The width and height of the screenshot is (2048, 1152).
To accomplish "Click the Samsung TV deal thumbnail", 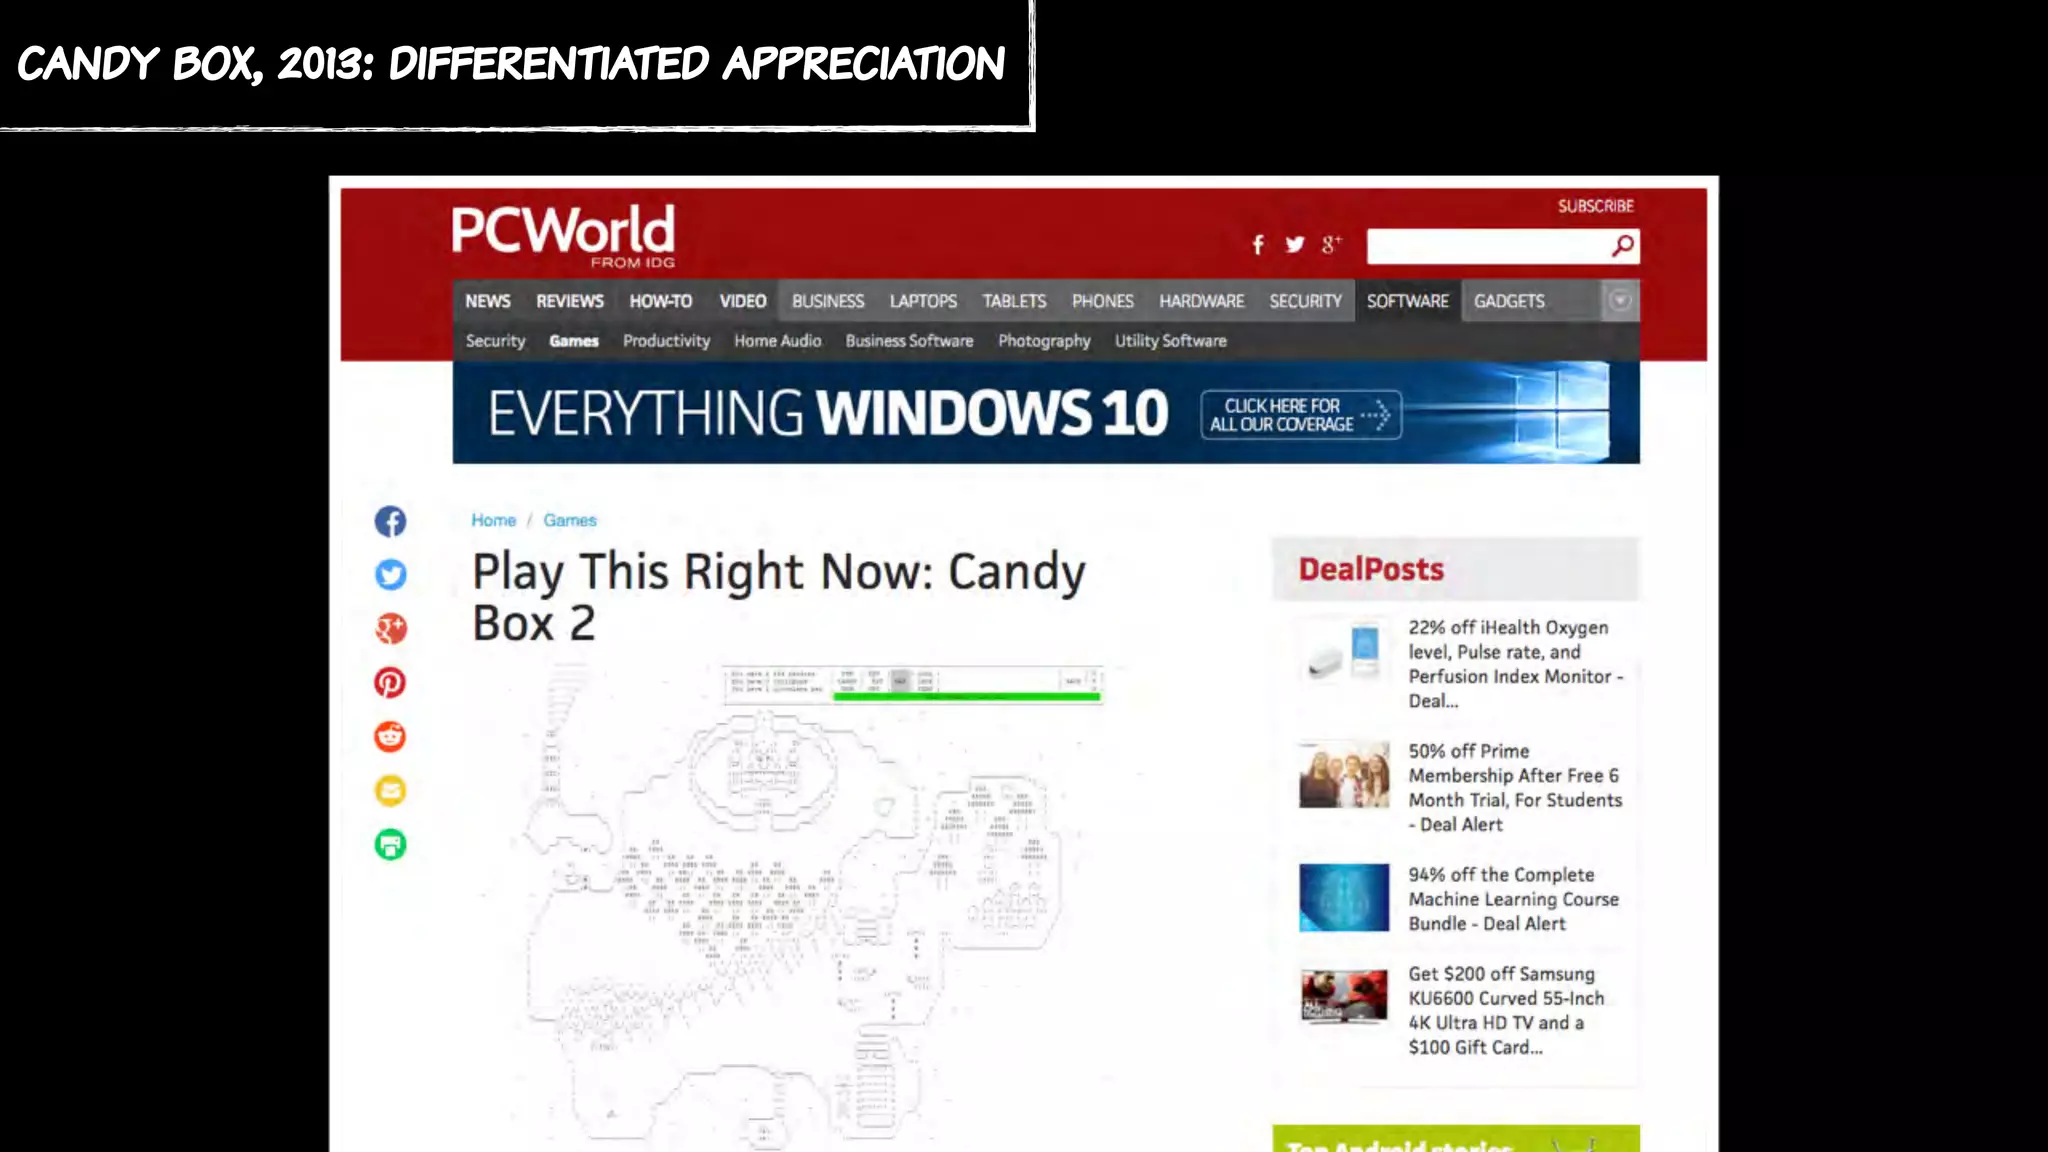I will coord(1344,995).
